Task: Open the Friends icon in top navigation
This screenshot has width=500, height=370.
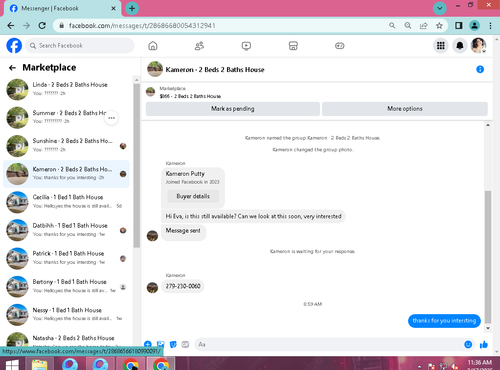Action: click(199, 46)
